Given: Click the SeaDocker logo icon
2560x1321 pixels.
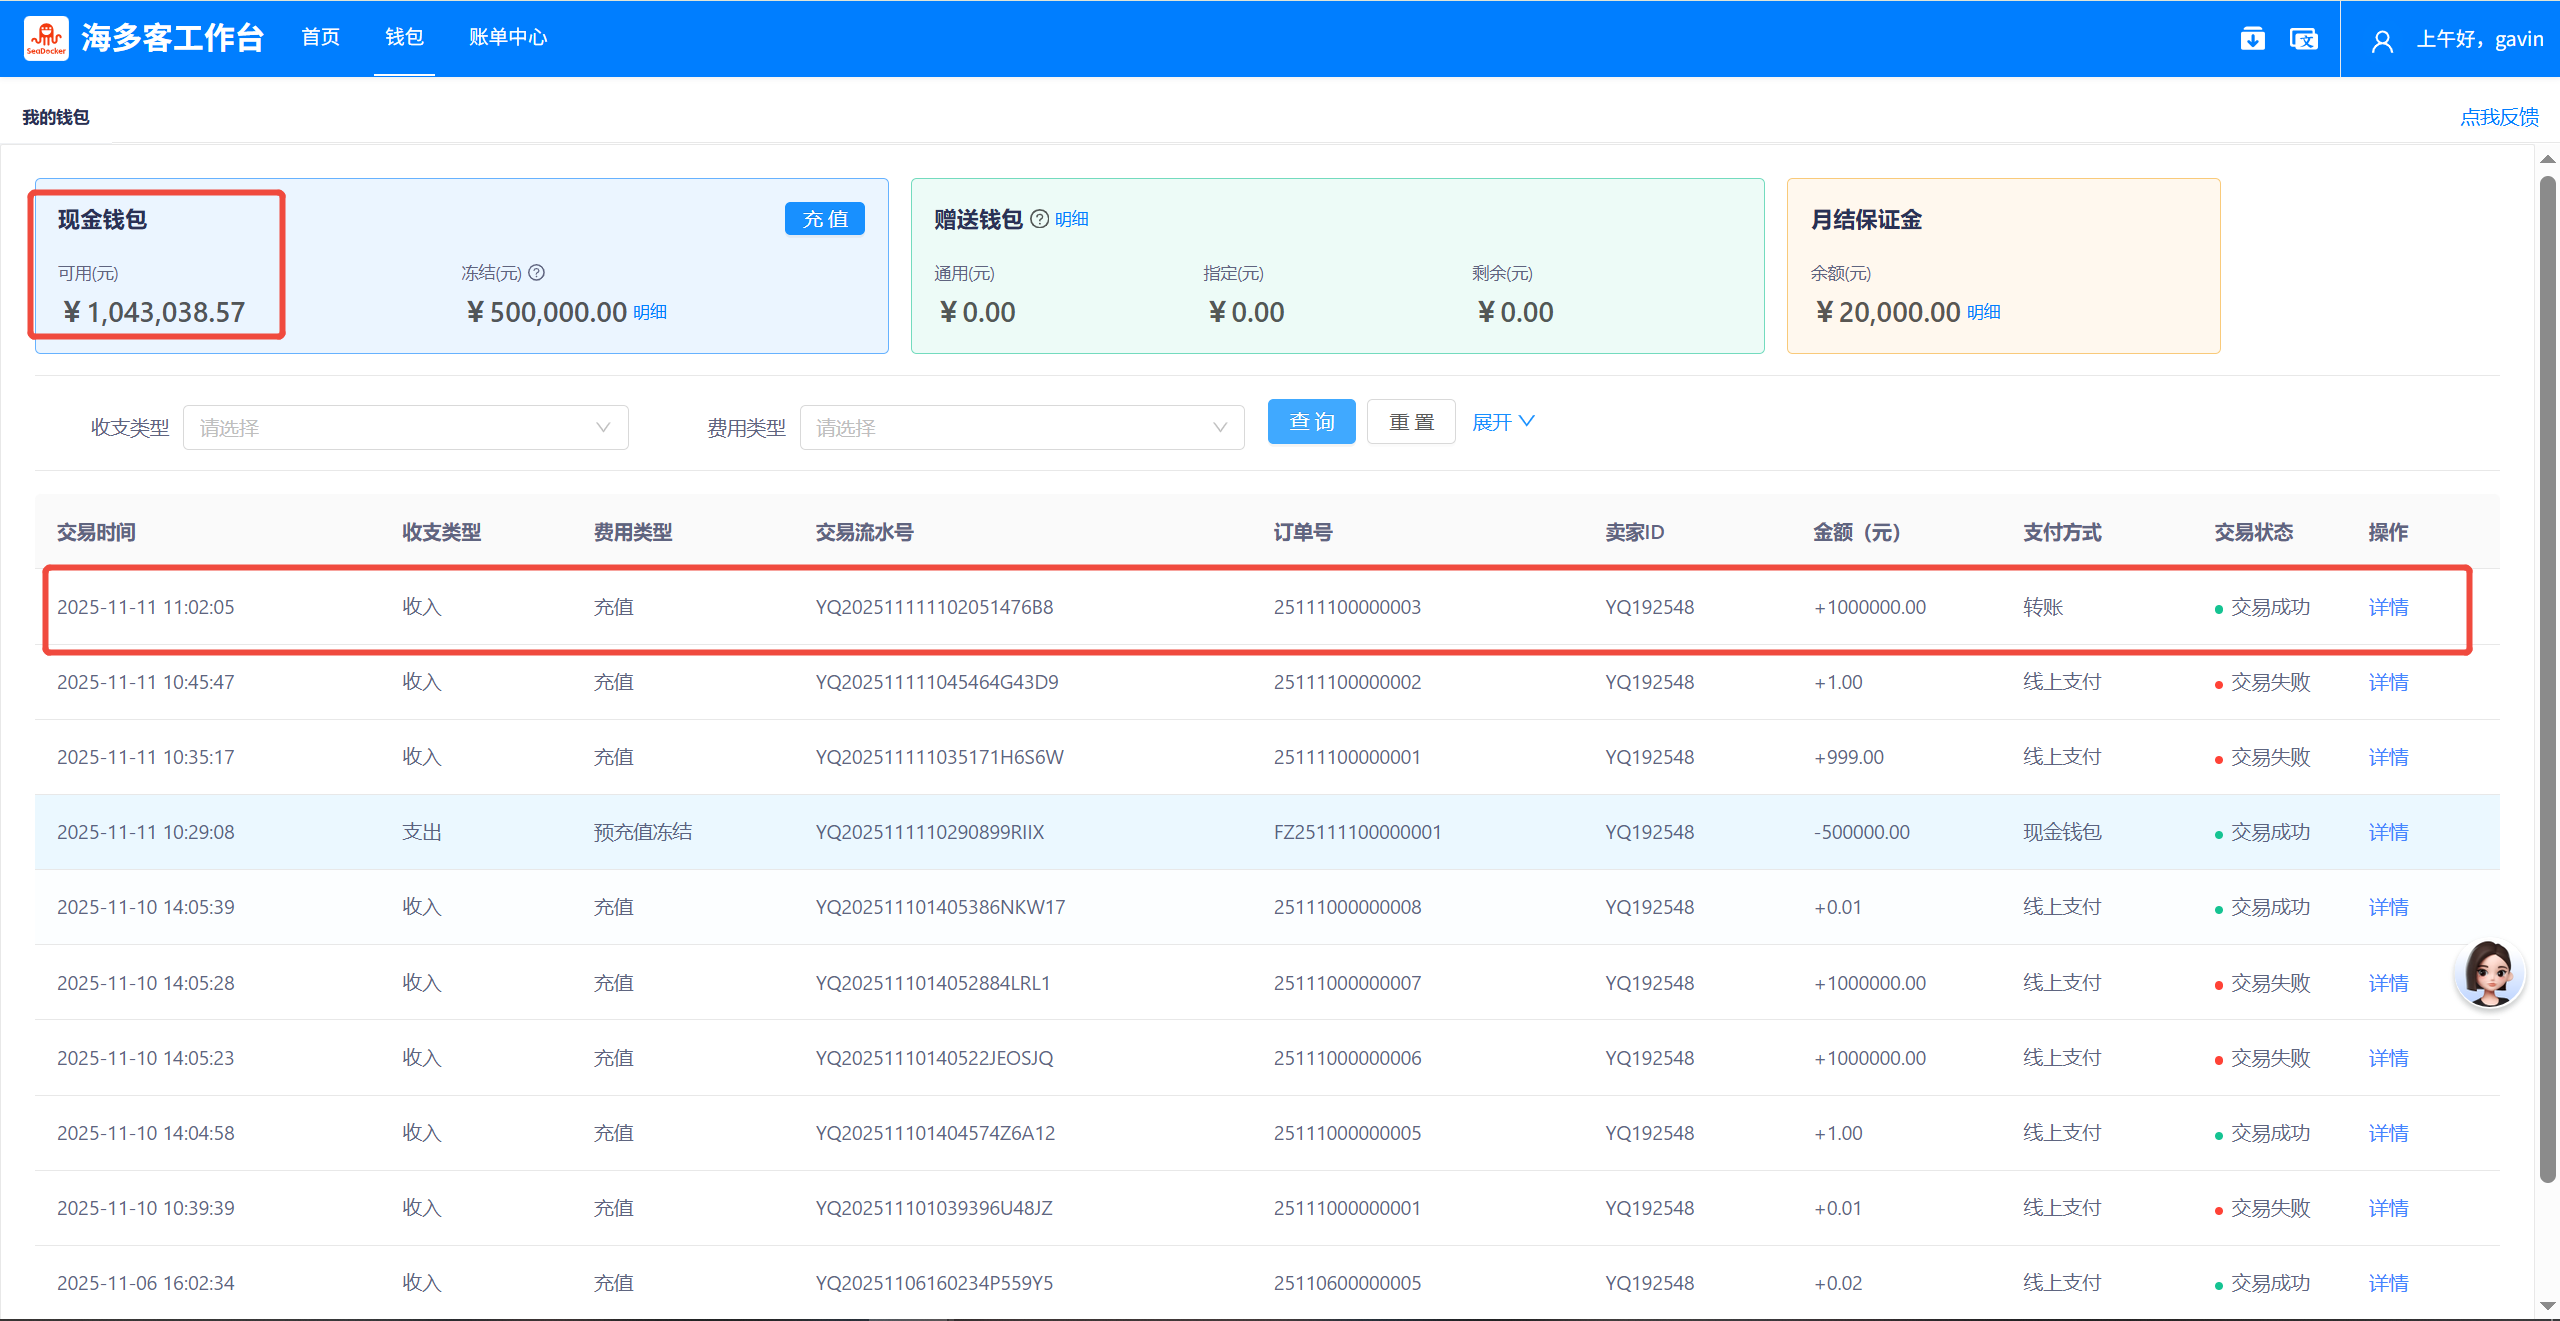Looking at the screenshot, I should coord(46,38).
